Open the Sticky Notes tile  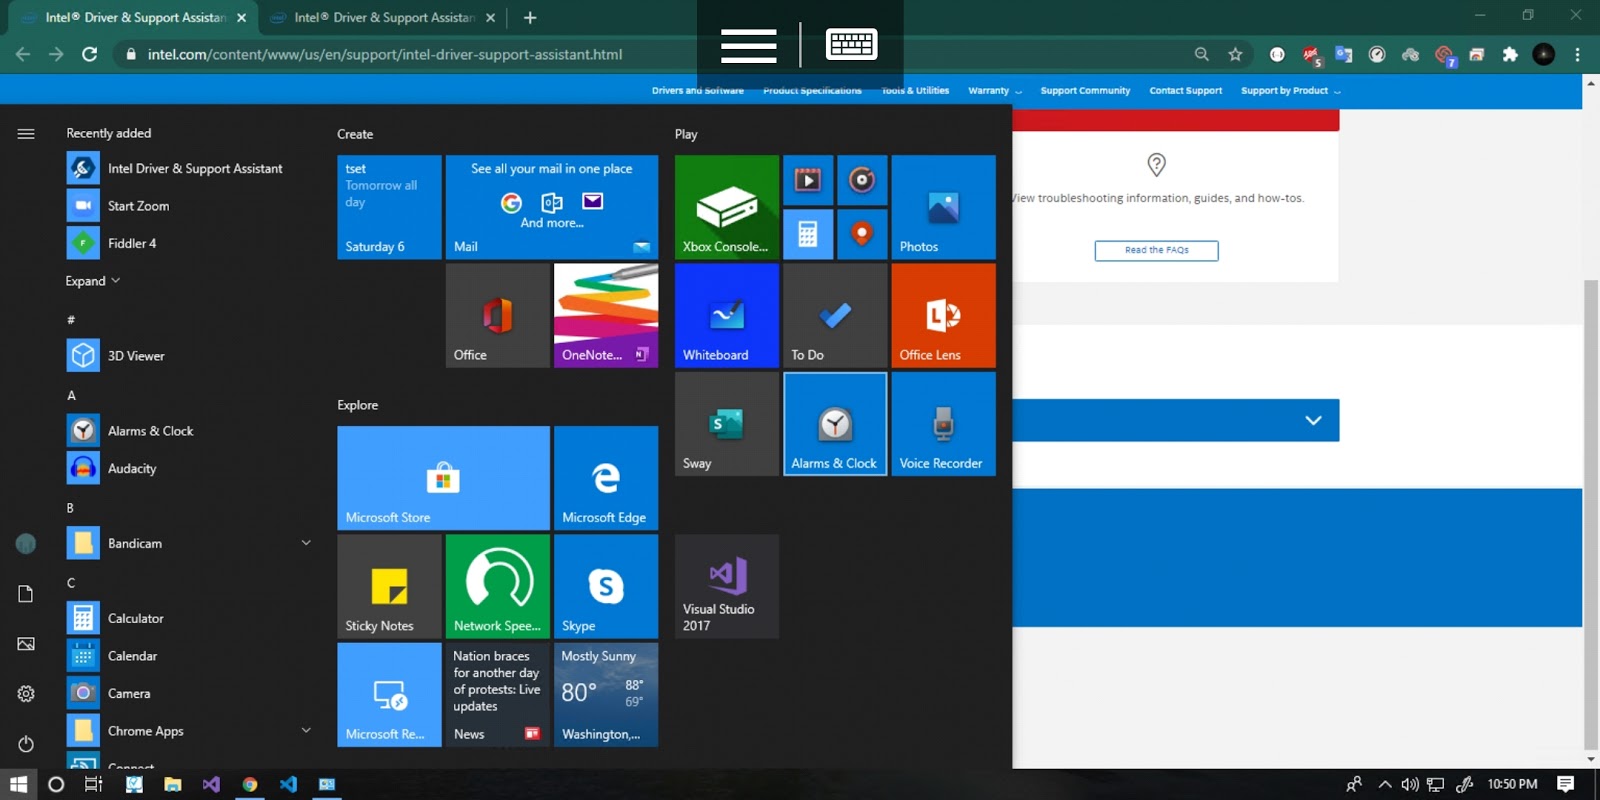pyautogui.click(x=389, y=586)
